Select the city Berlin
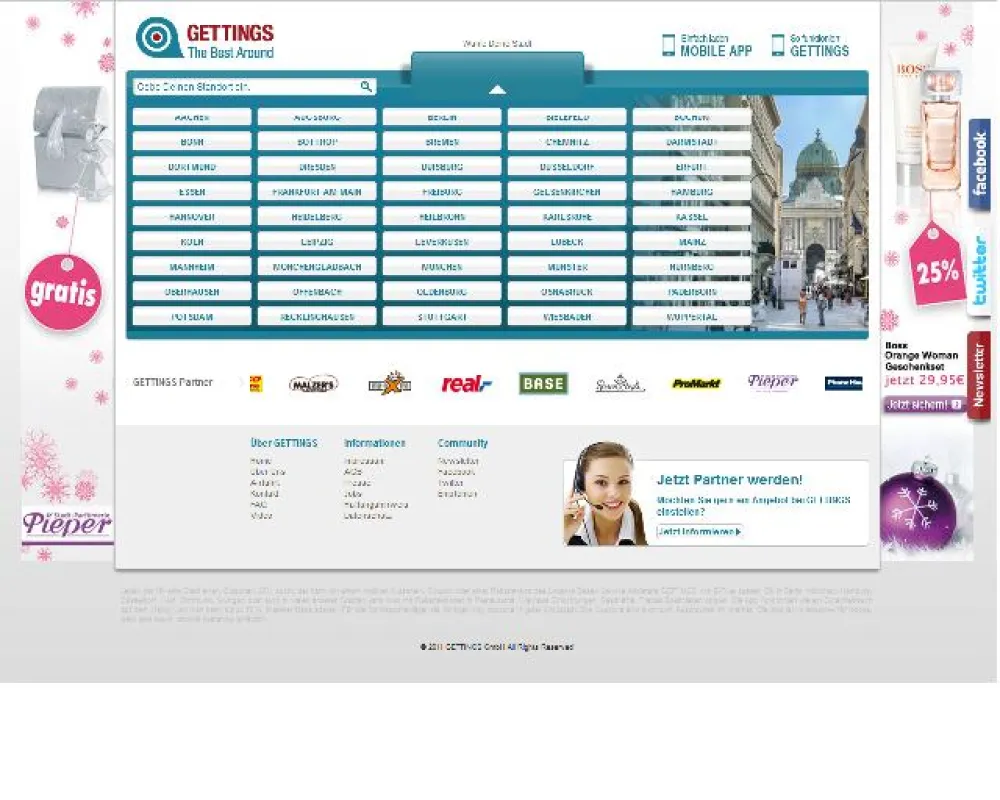The height and width of the screenshot is (800, 1000). [x=442, y=117]
